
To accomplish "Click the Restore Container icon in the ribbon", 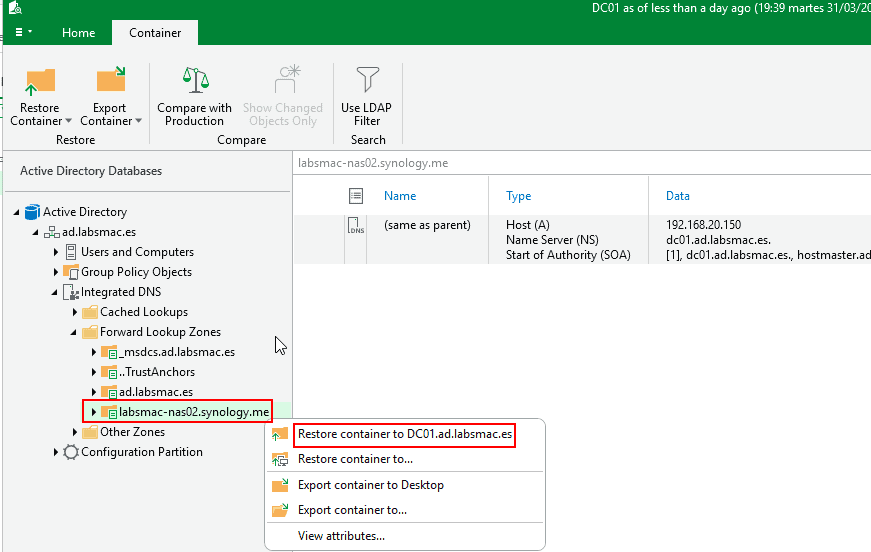I will [x=40, y=82].
